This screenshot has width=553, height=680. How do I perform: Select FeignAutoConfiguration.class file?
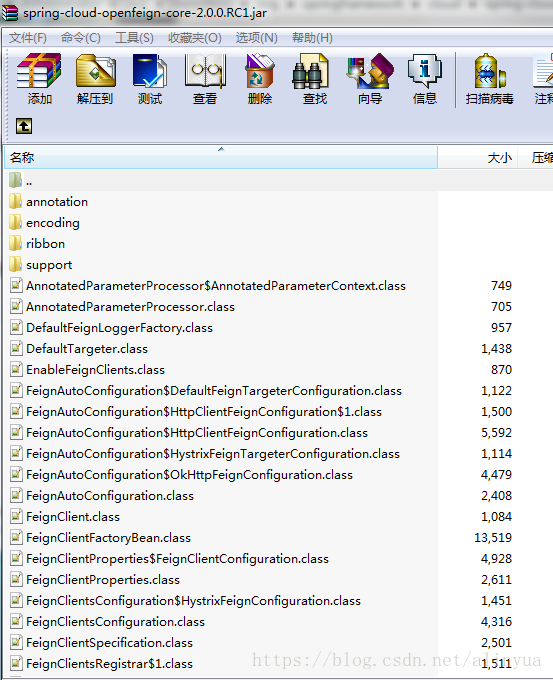(110, 496)
